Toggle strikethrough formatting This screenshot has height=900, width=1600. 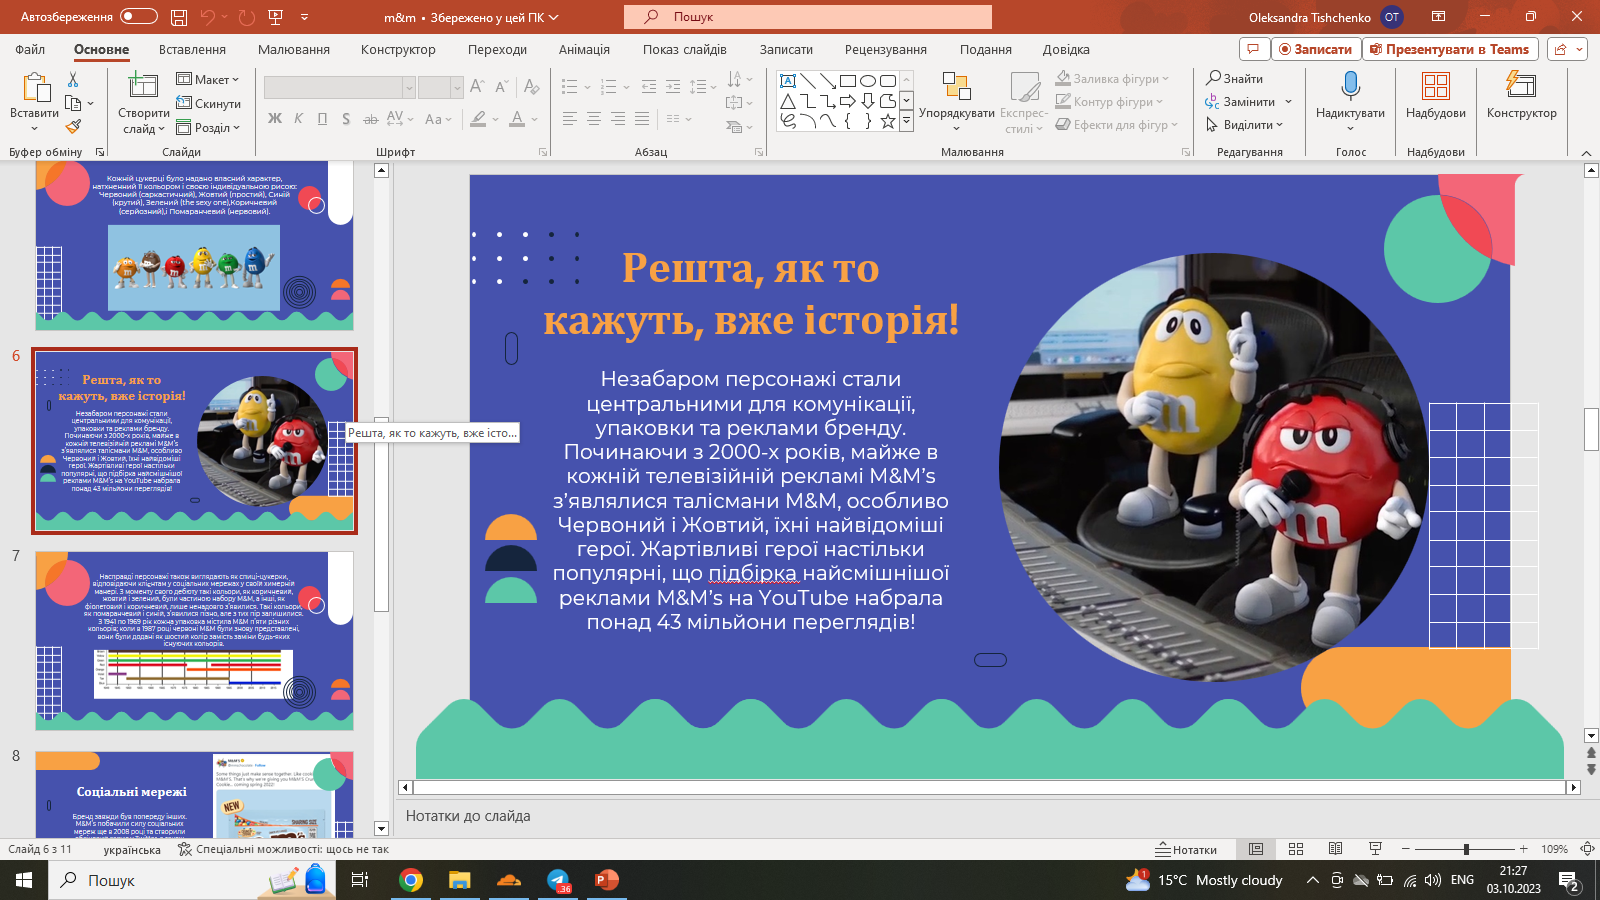[x=370, y=119]
